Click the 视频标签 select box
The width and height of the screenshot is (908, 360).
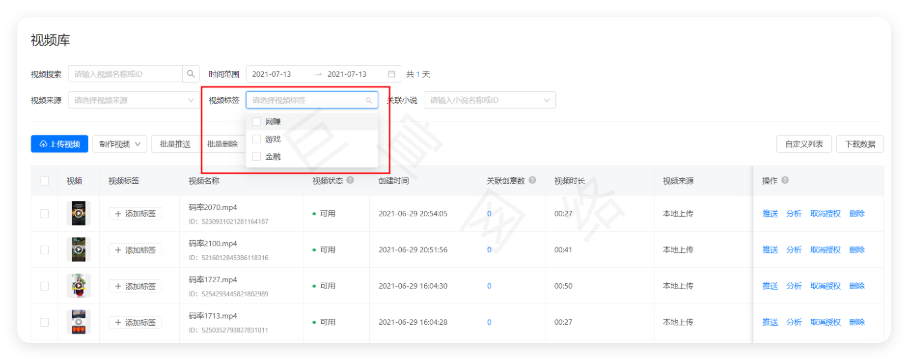pos(312,100)
